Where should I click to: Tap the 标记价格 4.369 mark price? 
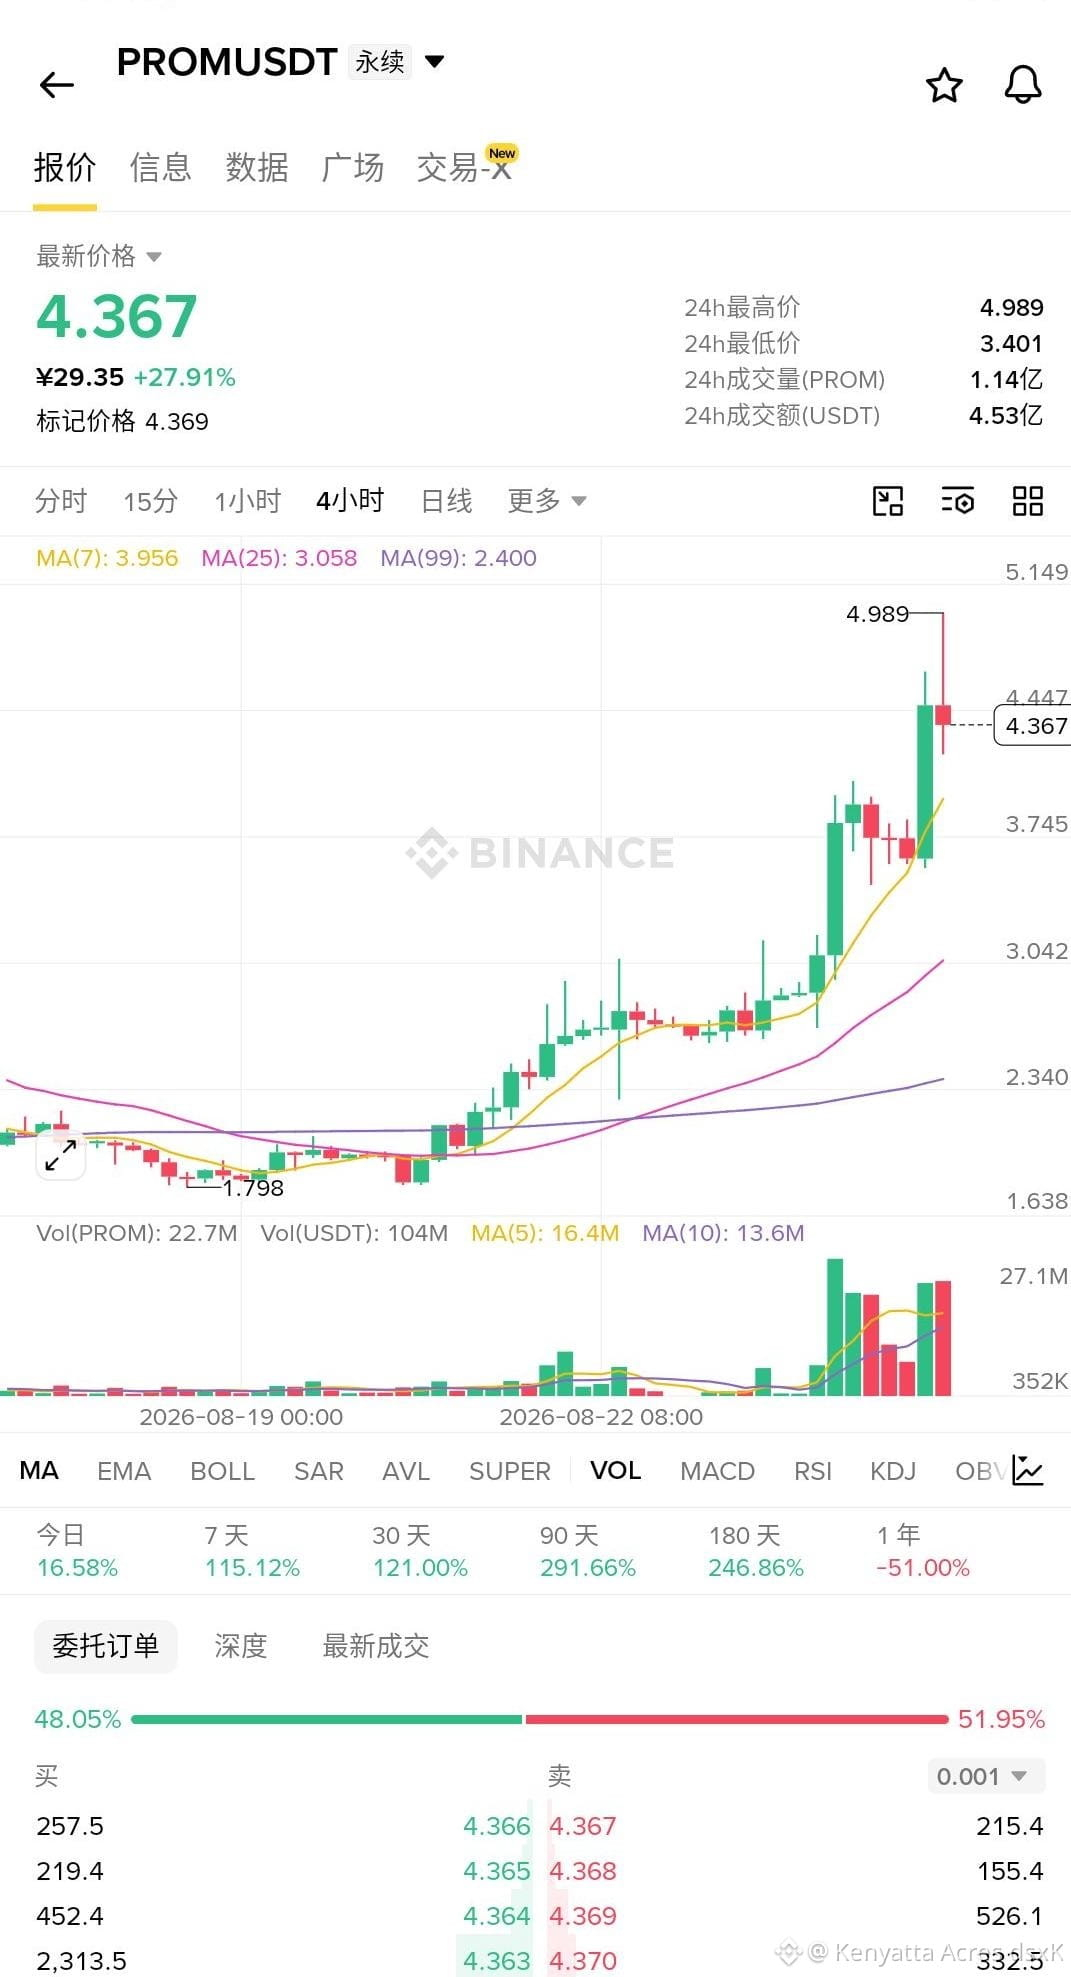point(122,421)
